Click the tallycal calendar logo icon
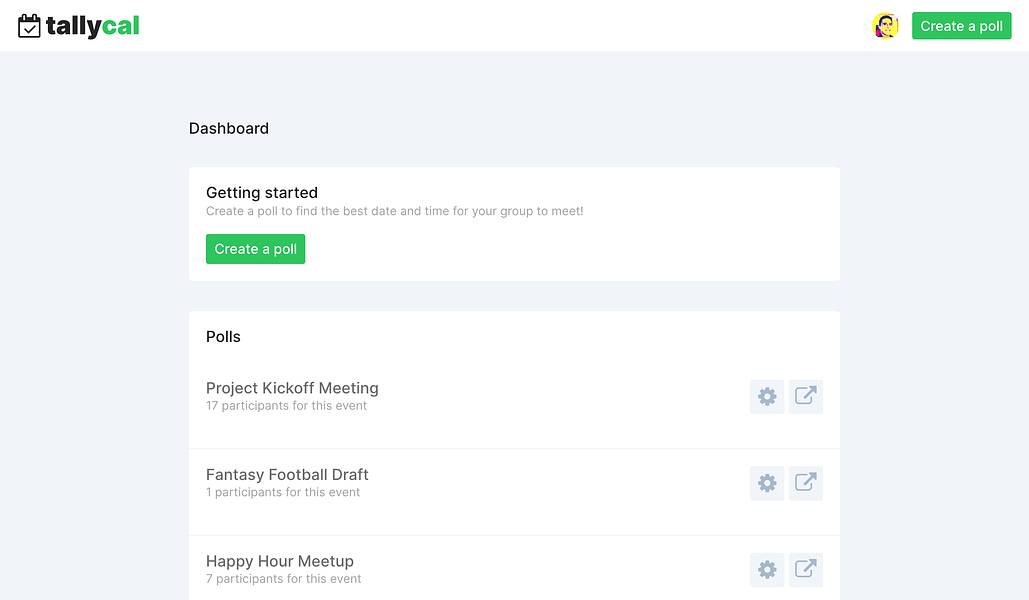The width and height of the screenshot is (1029, 600). pyautogui.click(x=29, y=26)
